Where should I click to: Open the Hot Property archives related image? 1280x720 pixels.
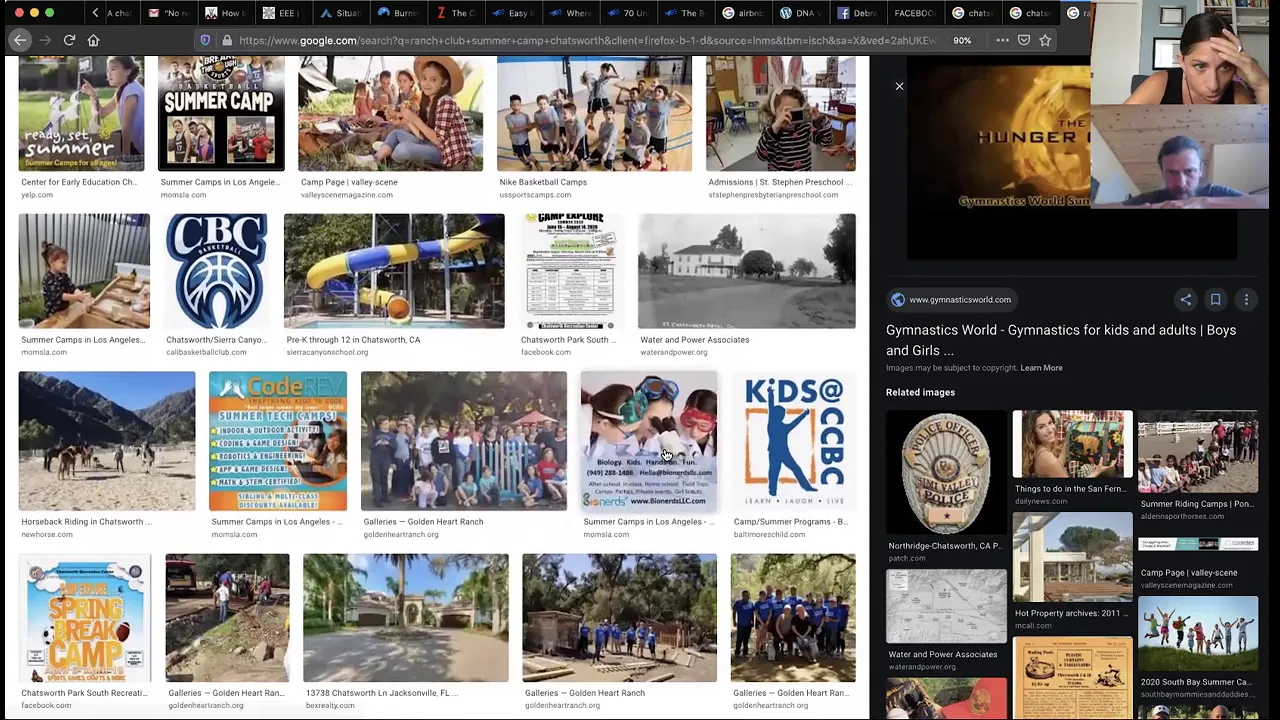tap(1072, 557)
